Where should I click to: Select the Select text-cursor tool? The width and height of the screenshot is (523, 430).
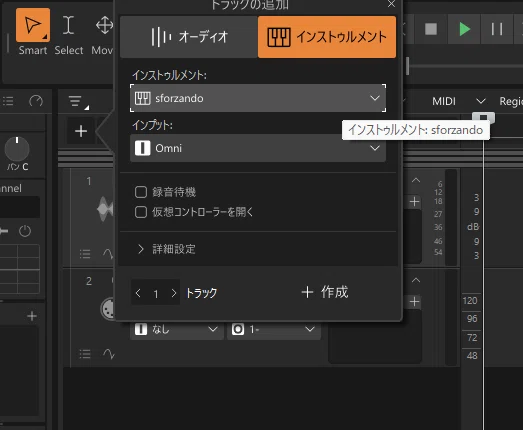68,25
